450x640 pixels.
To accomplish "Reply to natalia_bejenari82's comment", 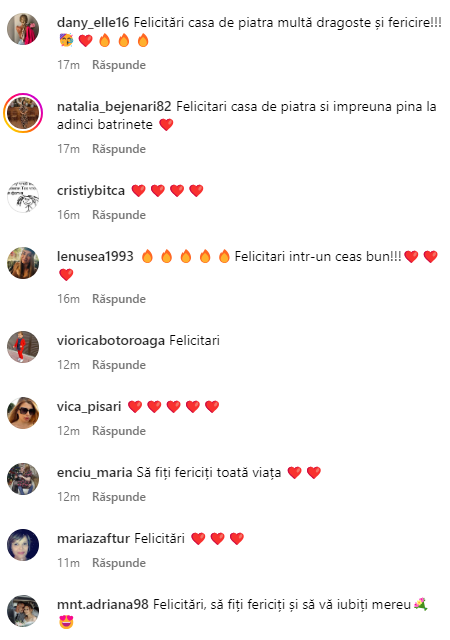I will [x=119, y=149].
